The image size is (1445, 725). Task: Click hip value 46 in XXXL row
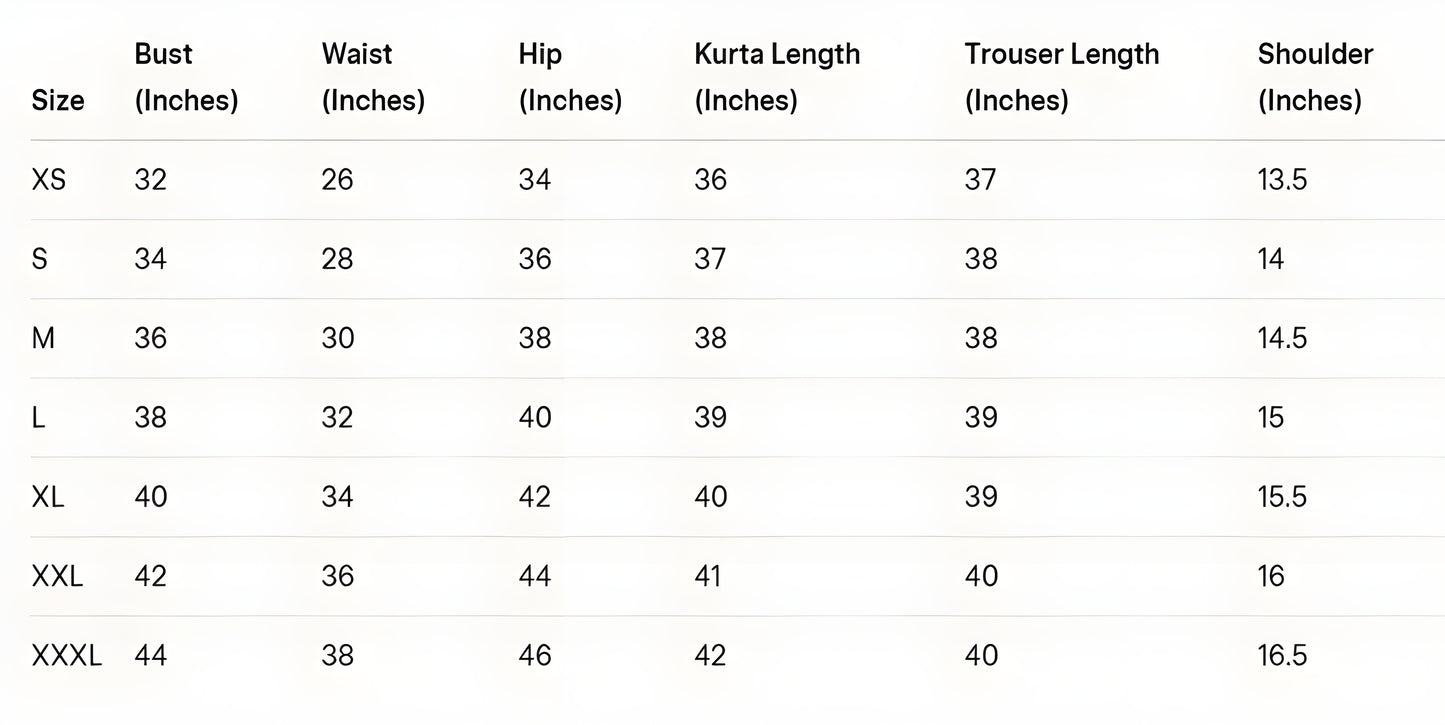[x=535, y=655]
